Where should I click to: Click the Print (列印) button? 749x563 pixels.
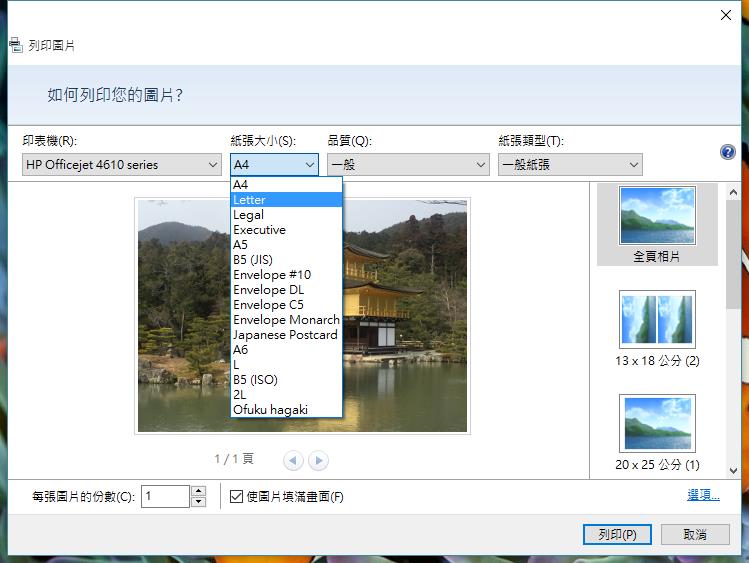pyautogui.click(x=617, y=535)
